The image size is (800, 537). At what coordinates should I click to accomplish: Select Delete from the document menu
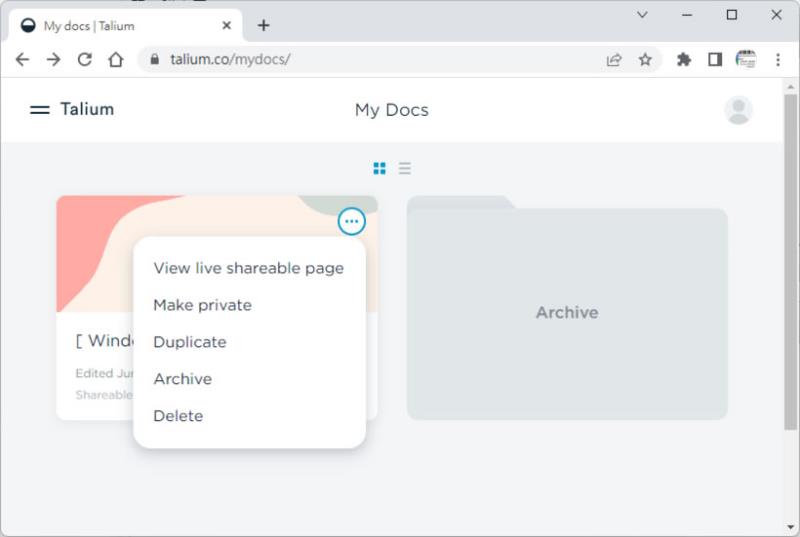coord(178,416)
